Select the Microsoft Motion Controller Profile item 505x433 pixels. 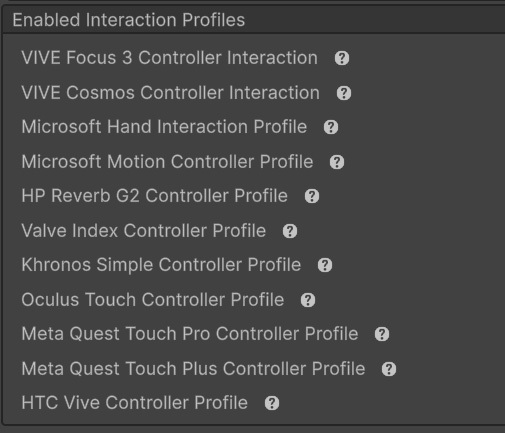167,162
